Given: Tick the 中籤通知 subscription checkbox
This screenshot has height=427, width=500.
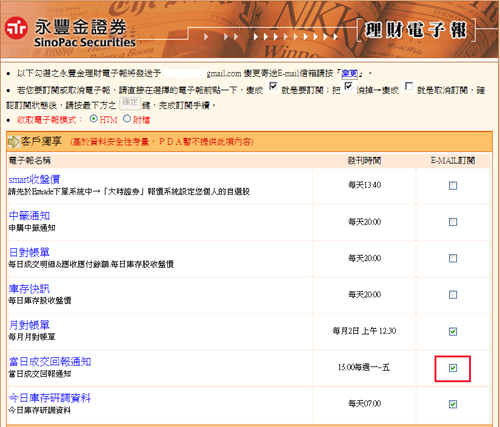Looking at the screenshot, I should coord(453,222).
